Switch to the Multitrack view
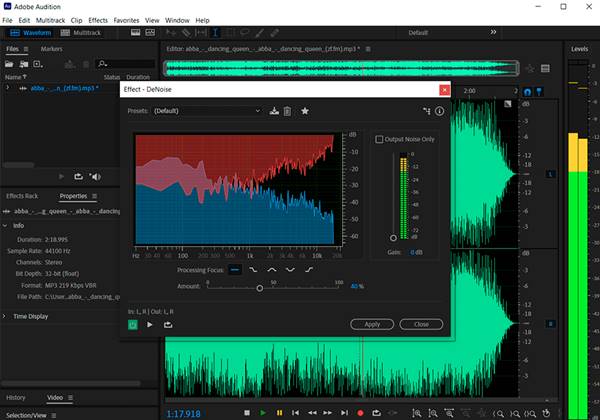 click(x=82, y=33)
